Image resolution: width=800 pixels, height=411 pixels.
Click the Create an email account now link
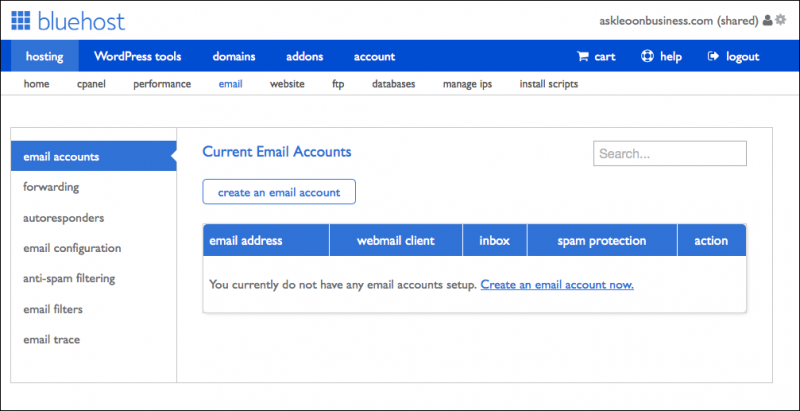tap(557, 285)
